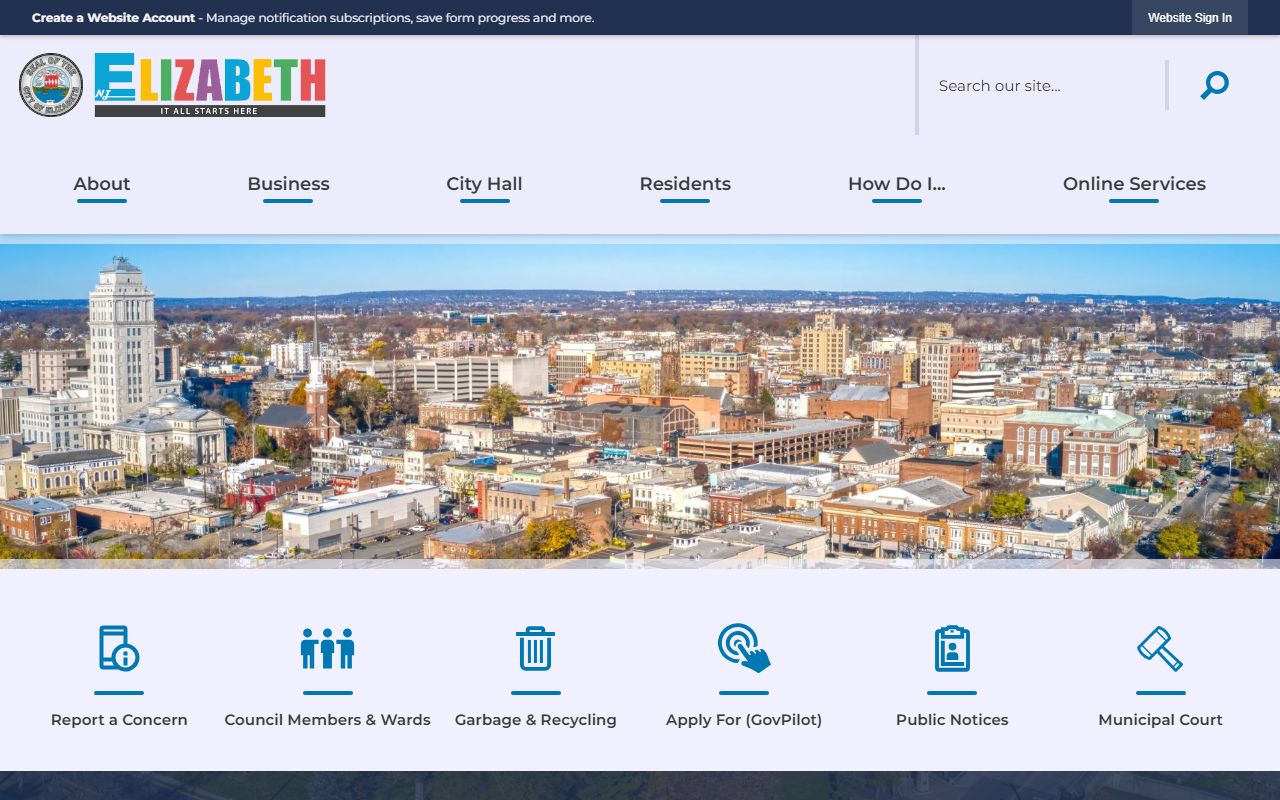Select the Garbage & Recycling trash can icon
This screenshot has height=800, width=1280.
536,648
